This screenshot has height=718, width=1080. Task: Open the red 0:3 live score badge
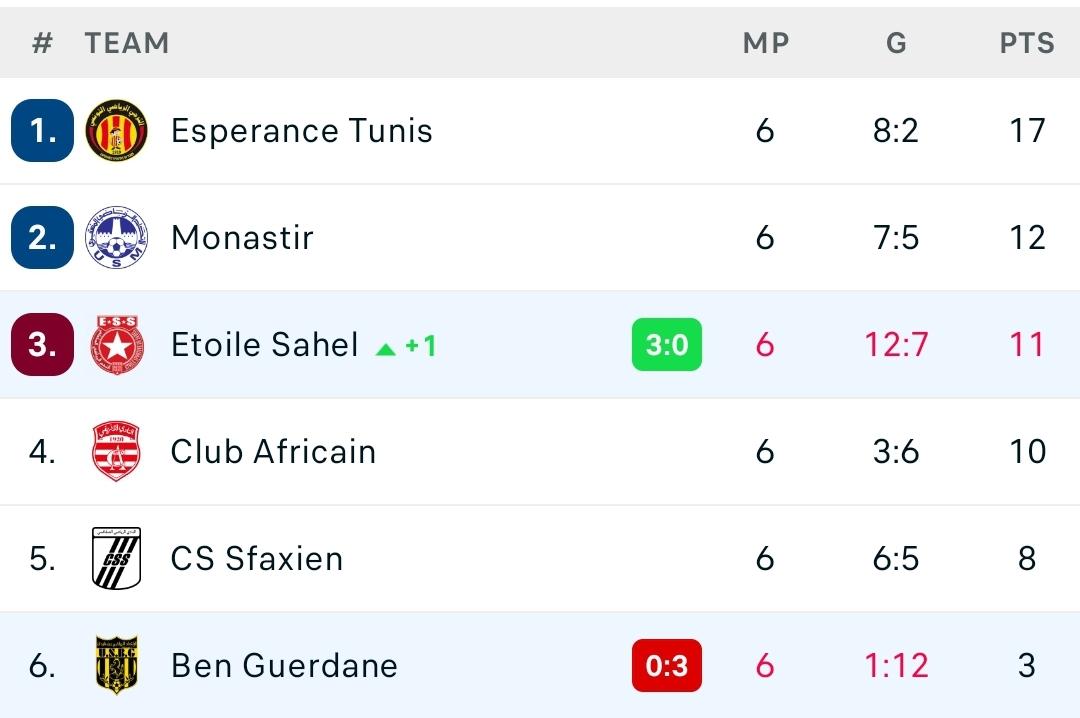click(667, 666)
